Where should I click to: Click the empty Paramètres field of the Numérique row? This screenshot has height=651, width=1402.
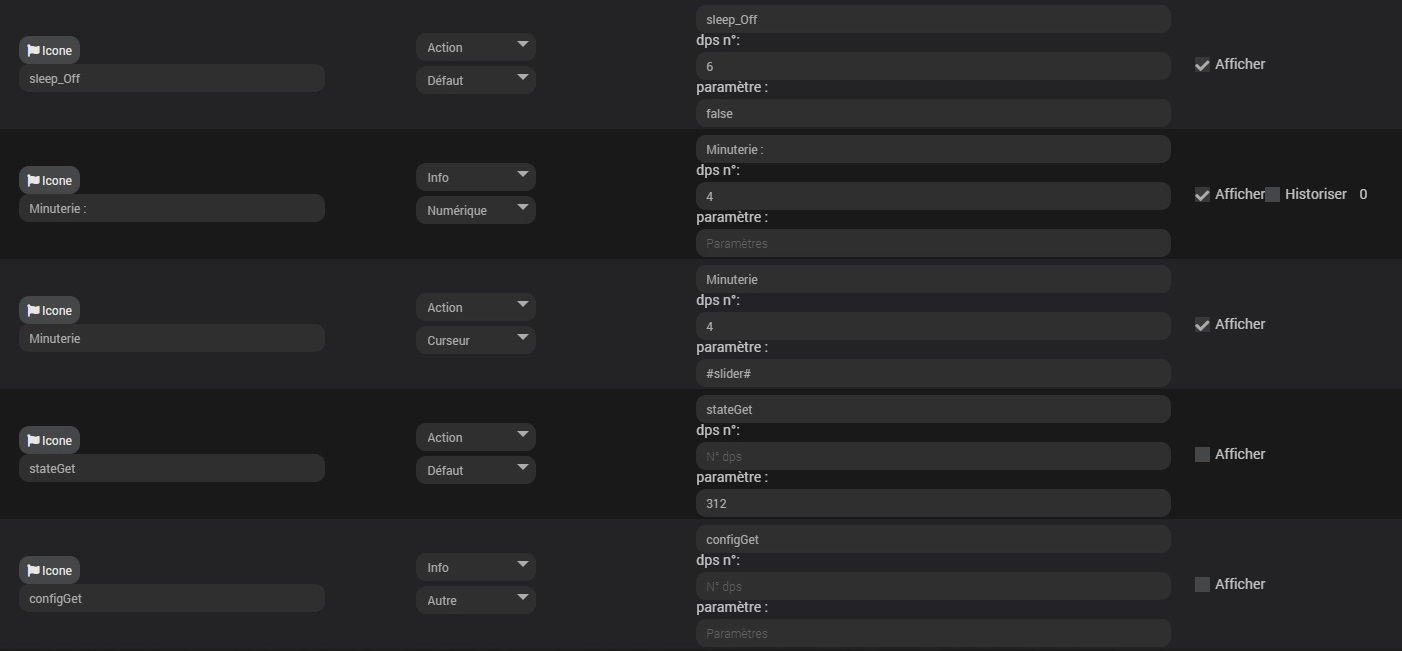point(933,243)
